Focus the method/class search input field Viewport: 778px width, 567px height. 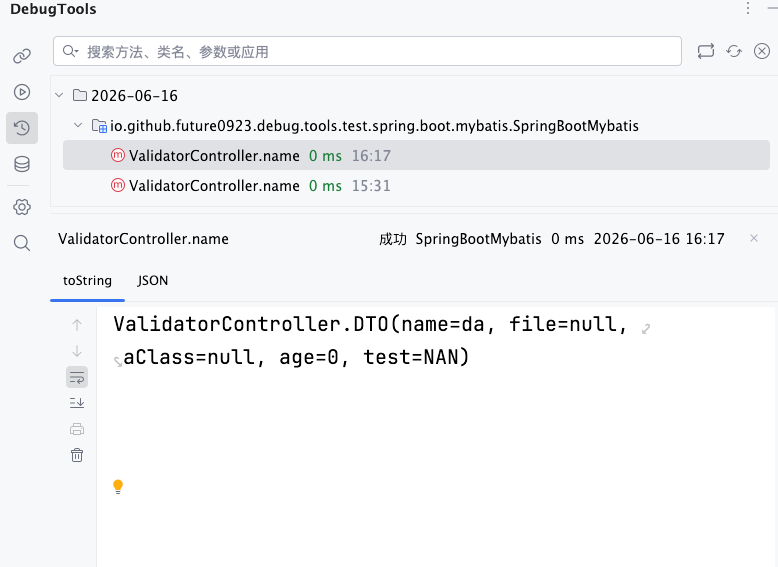click(x=367, y=51)
